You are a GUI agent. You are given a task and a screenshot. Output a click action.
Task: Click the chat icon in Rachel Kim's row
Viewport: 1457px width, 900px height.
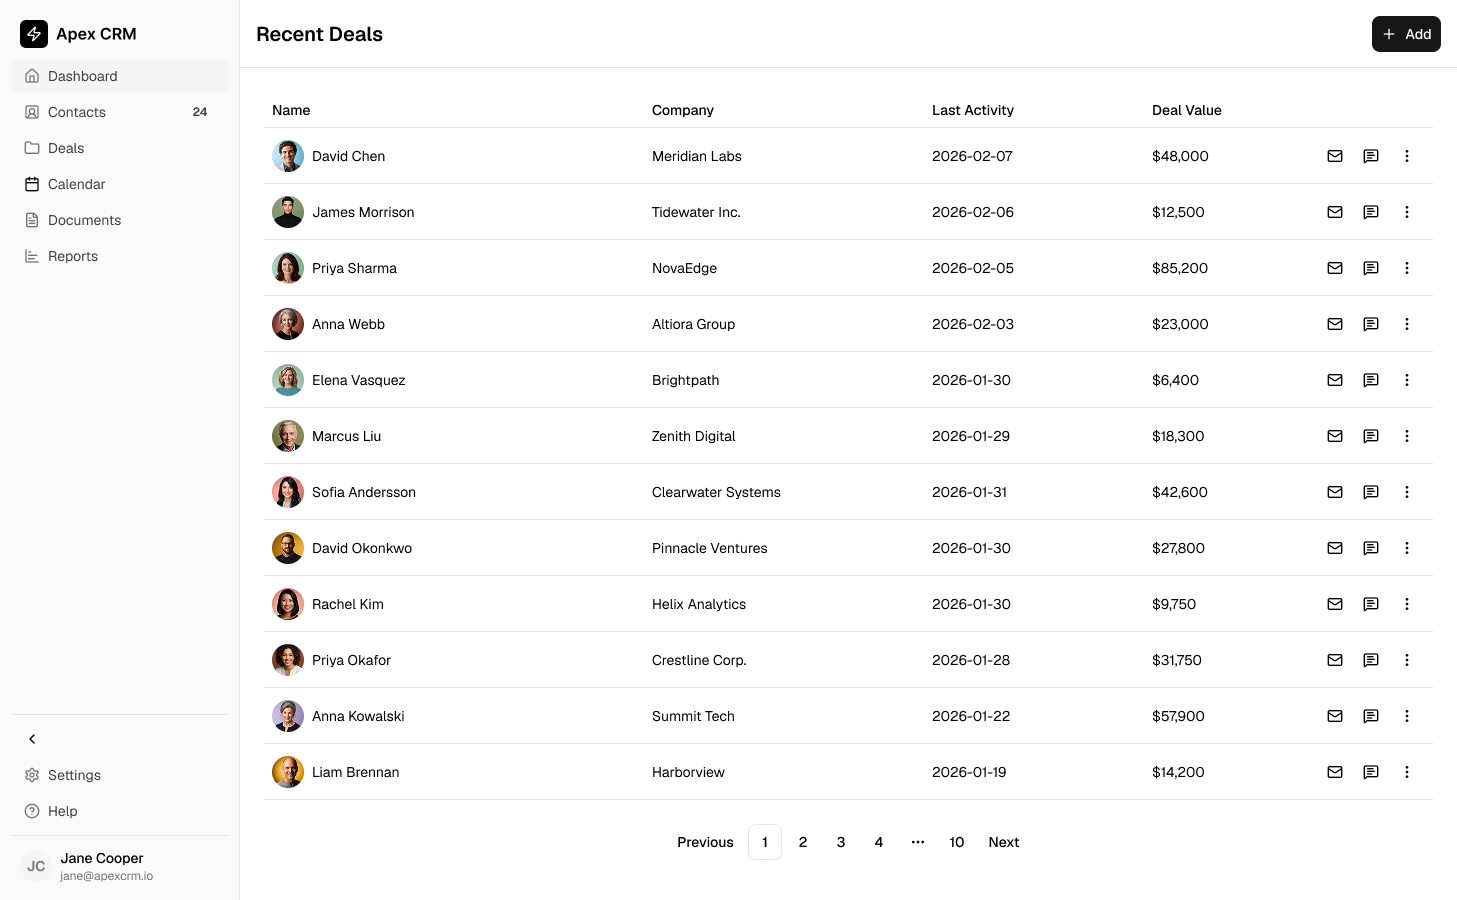pos(1371,604)
